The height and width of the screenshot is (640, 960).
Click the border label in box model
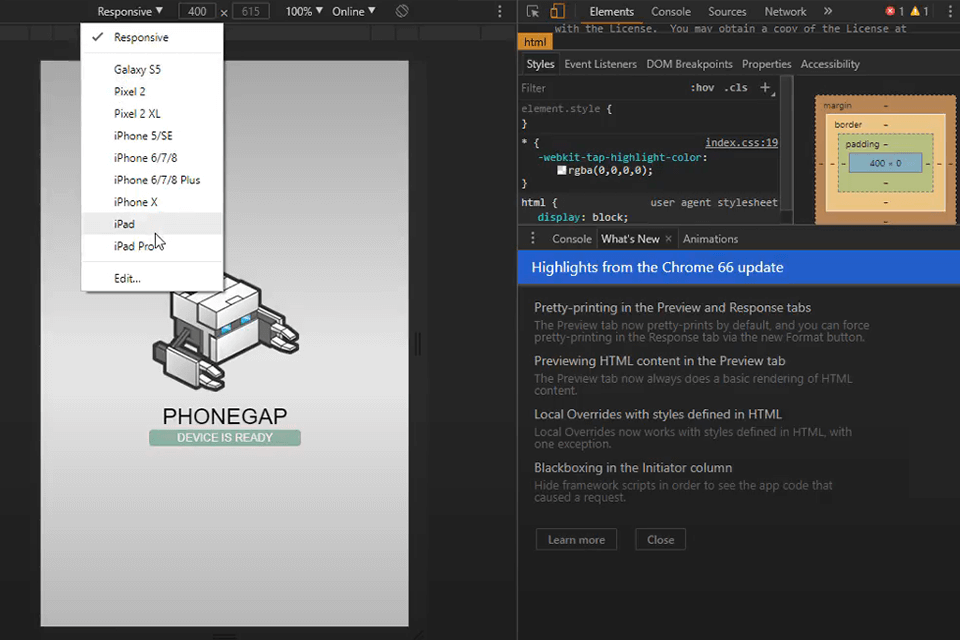click(848, 124)
